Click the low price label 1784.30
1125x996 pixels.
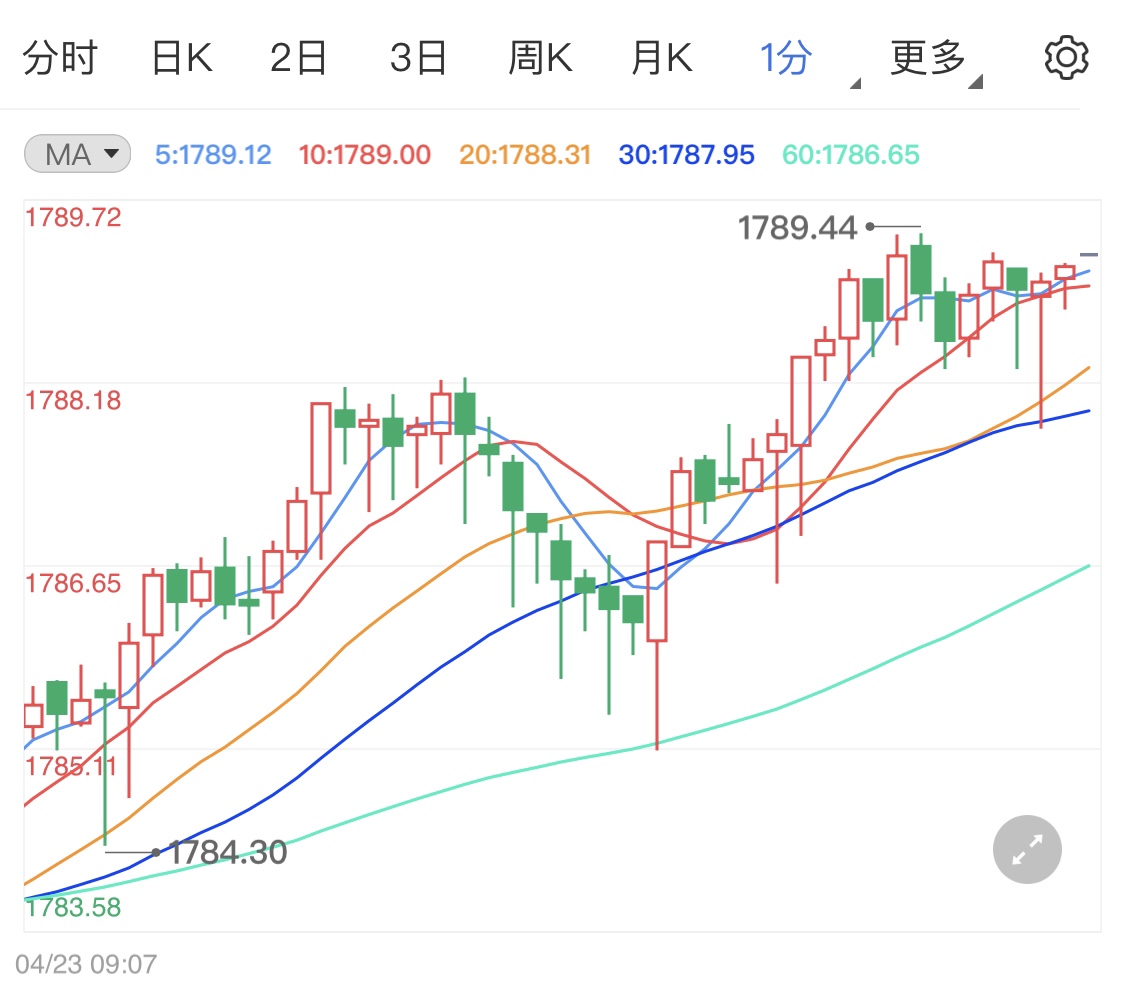point(228,852)
